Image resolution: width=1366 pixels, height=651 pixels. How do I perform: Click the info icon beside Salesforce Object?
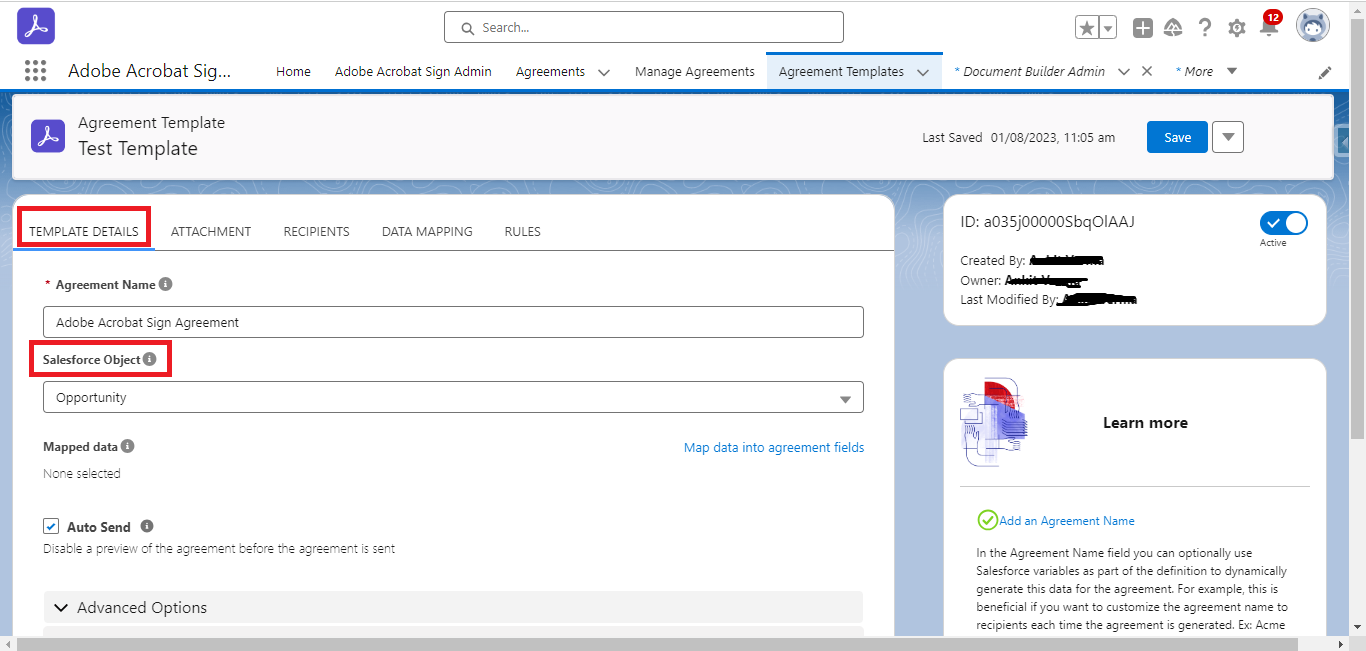click(x=150, y=359)
